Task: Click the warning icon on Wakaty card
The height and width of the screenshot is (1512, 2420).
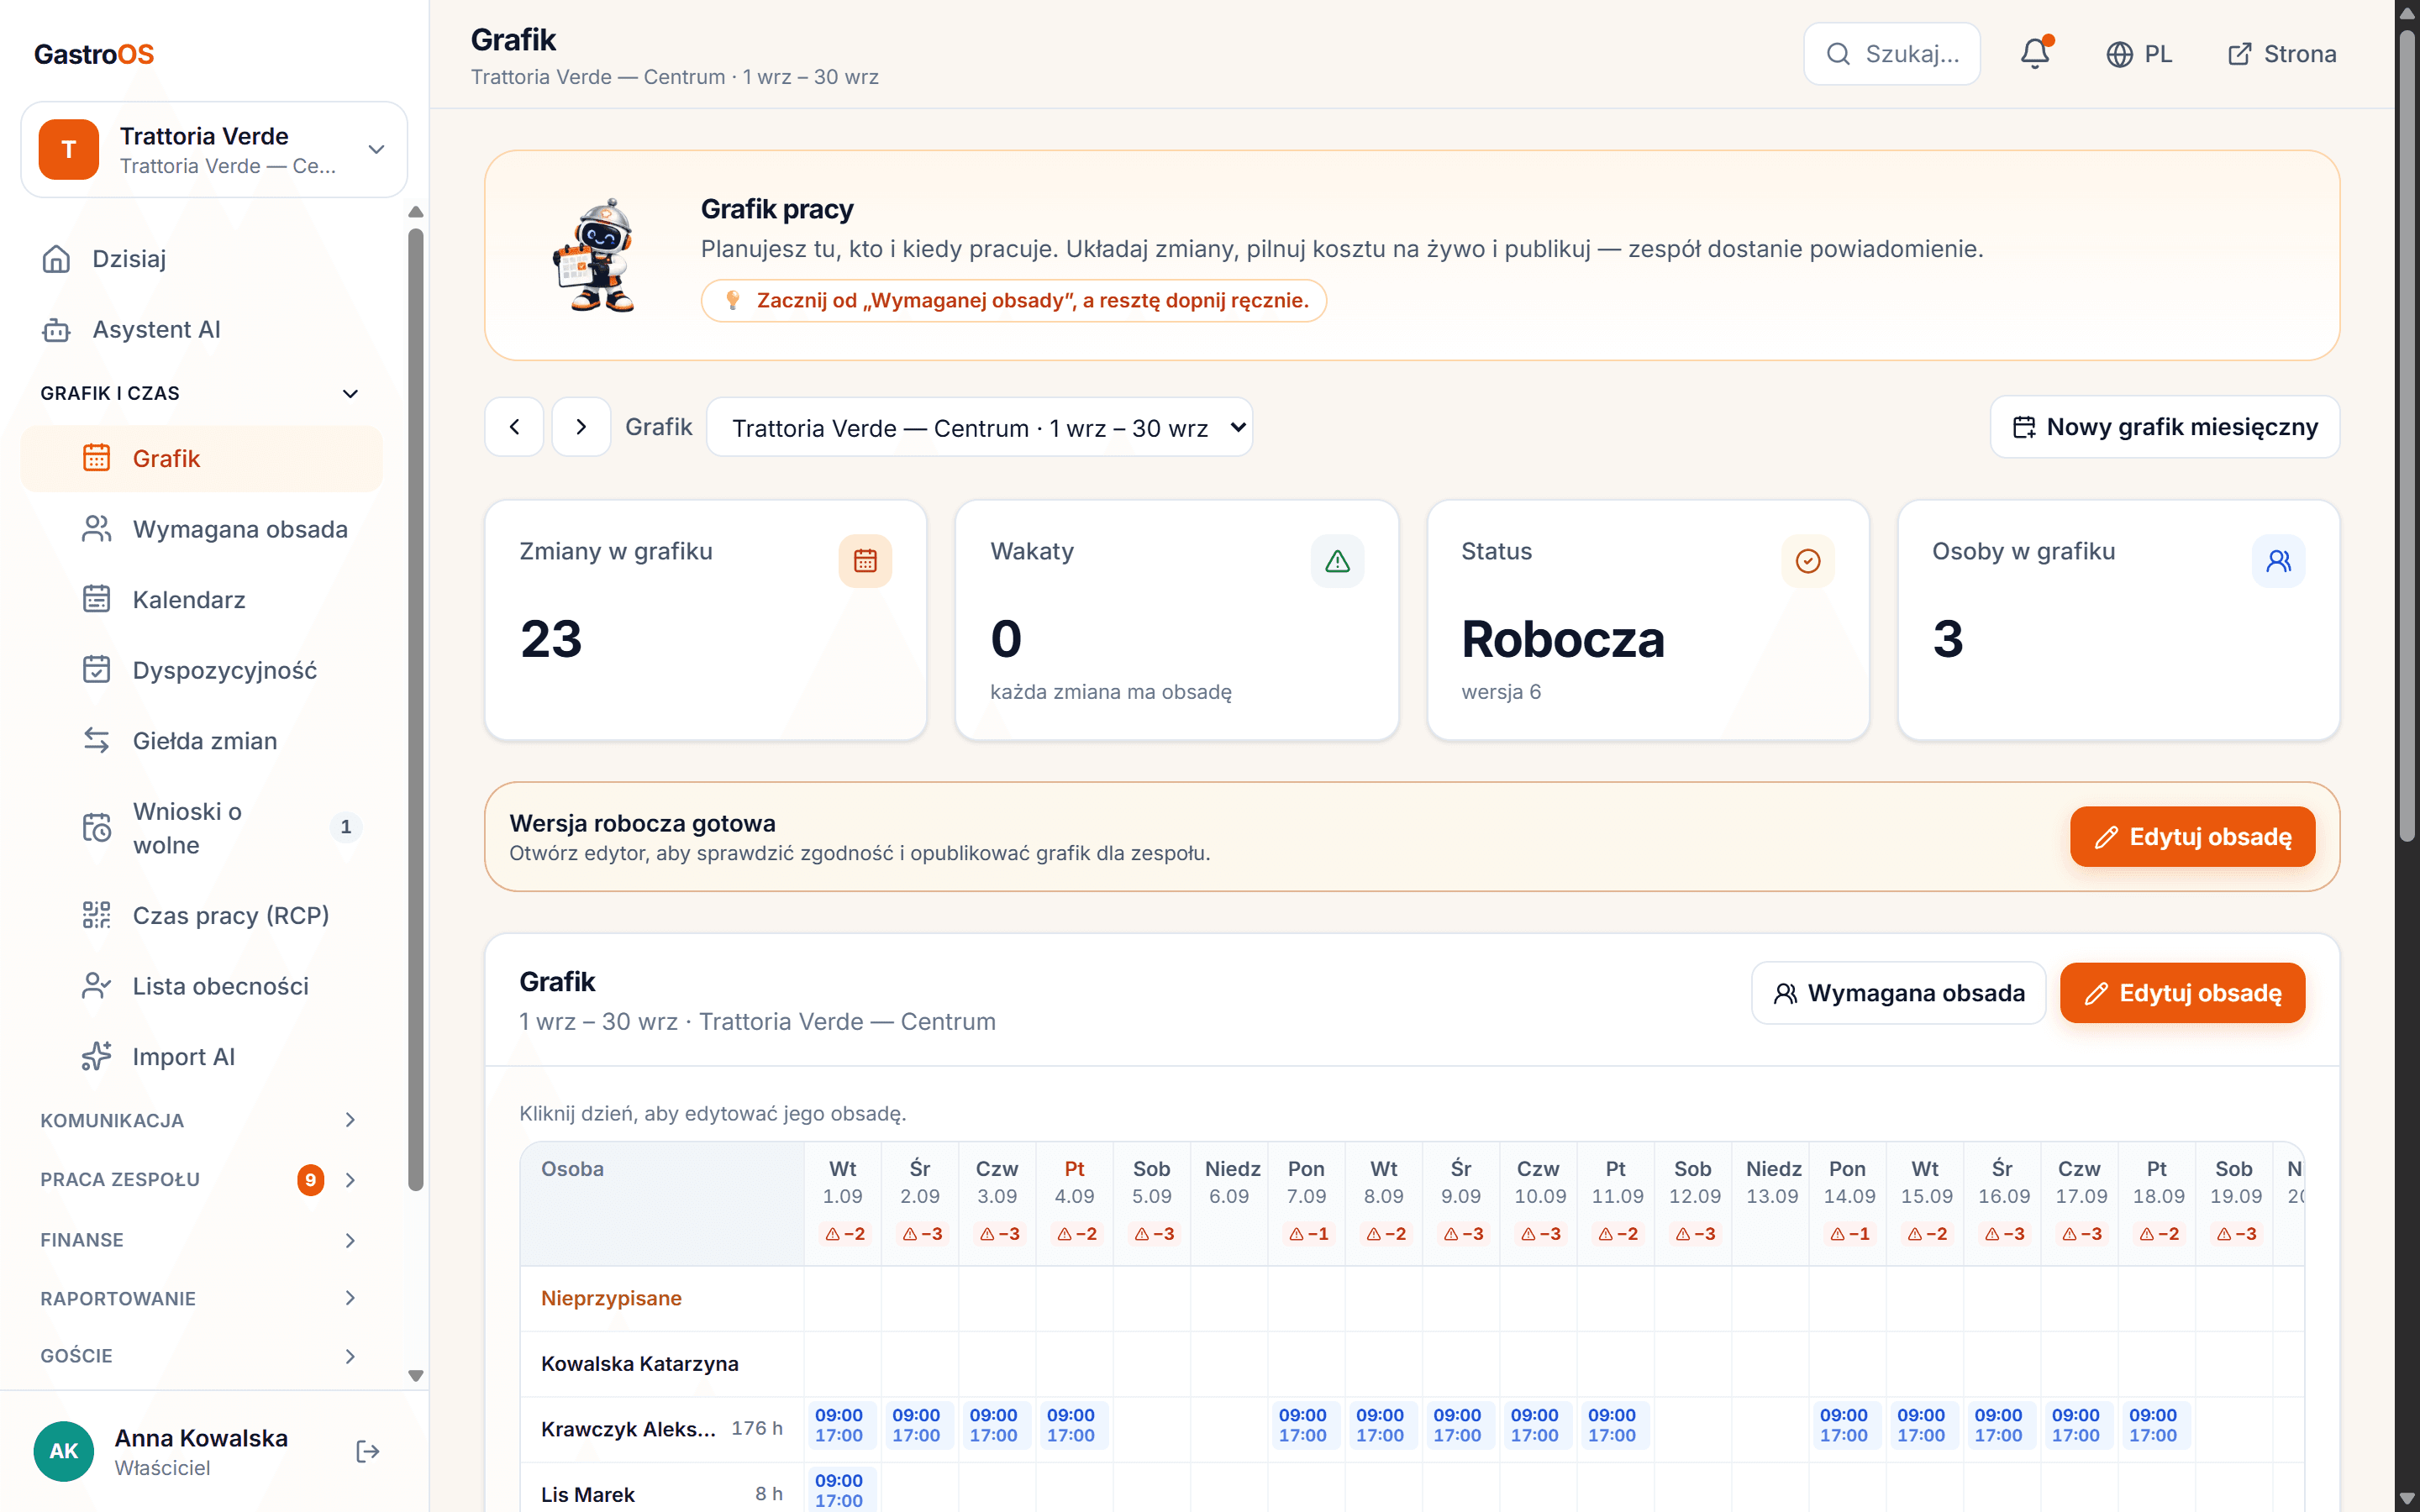Action: (1337, 561)
